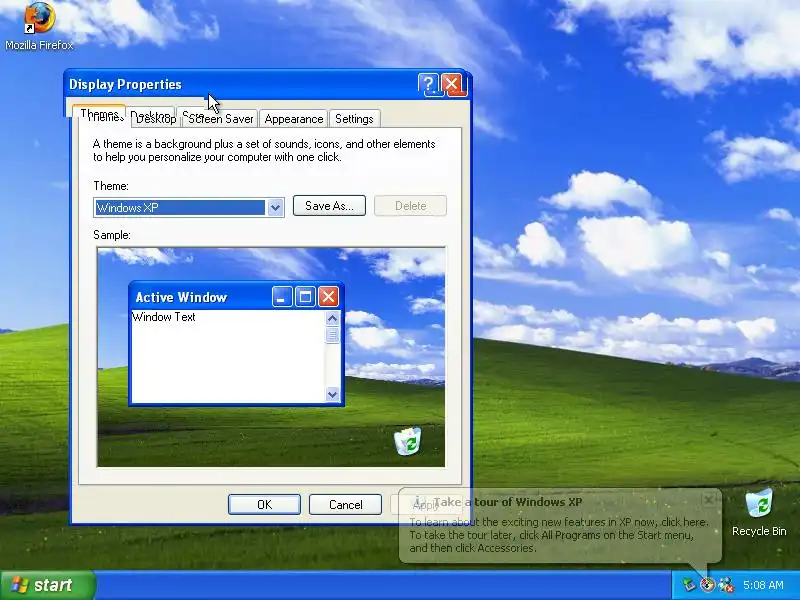Click the sample Active Window minimize icon
The image size is (800, 600).
pos(282,296)
